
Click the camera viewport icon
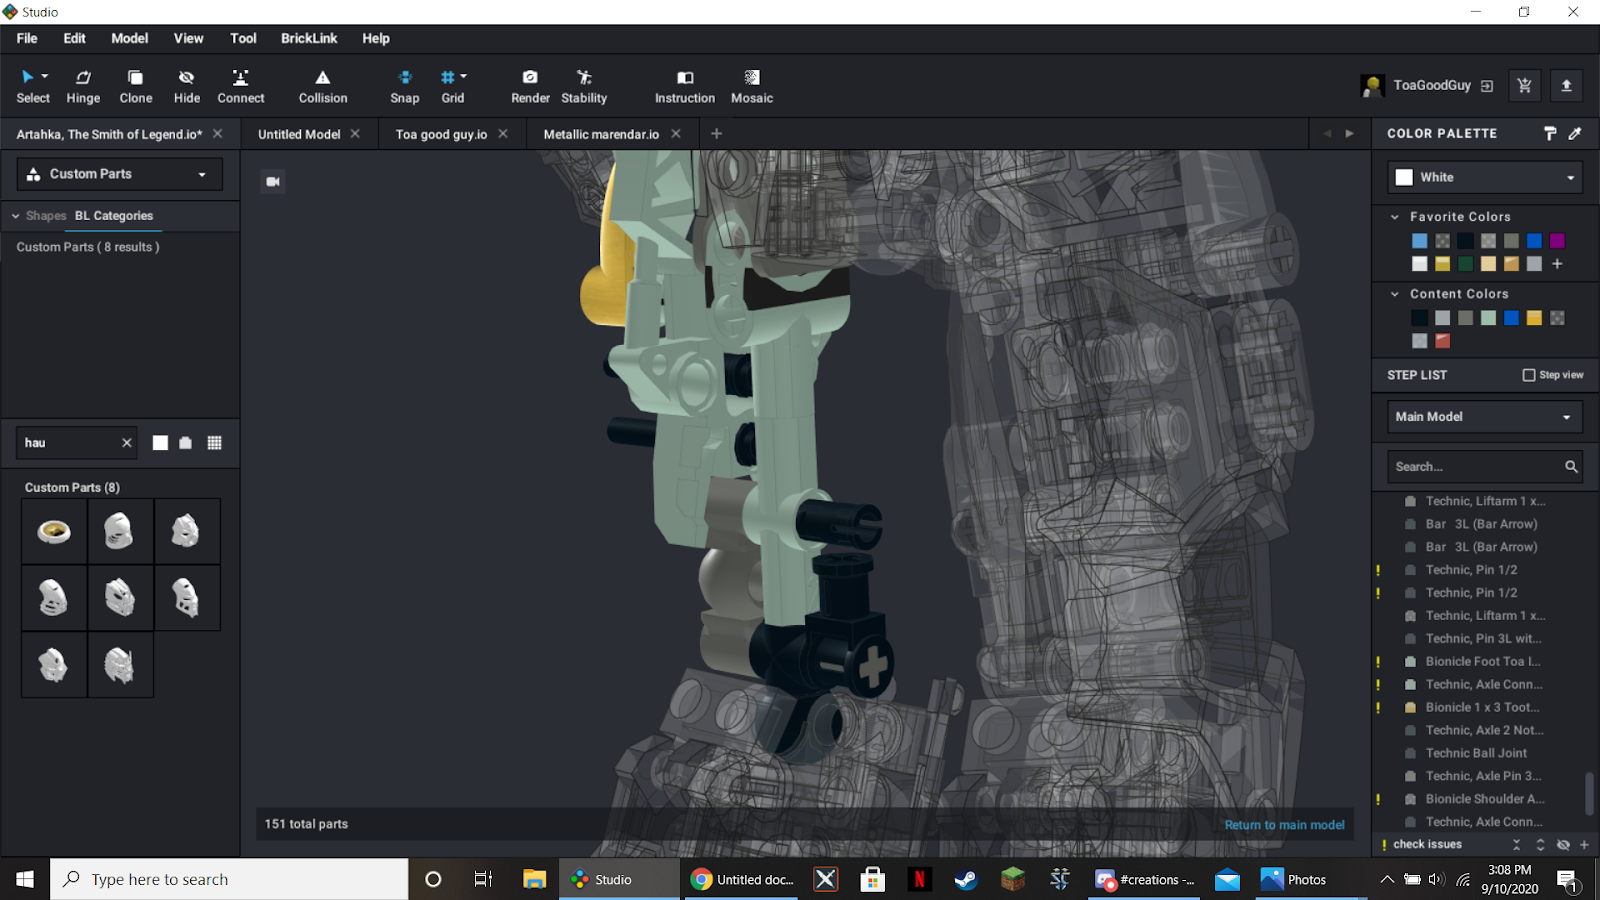point(273,181)
